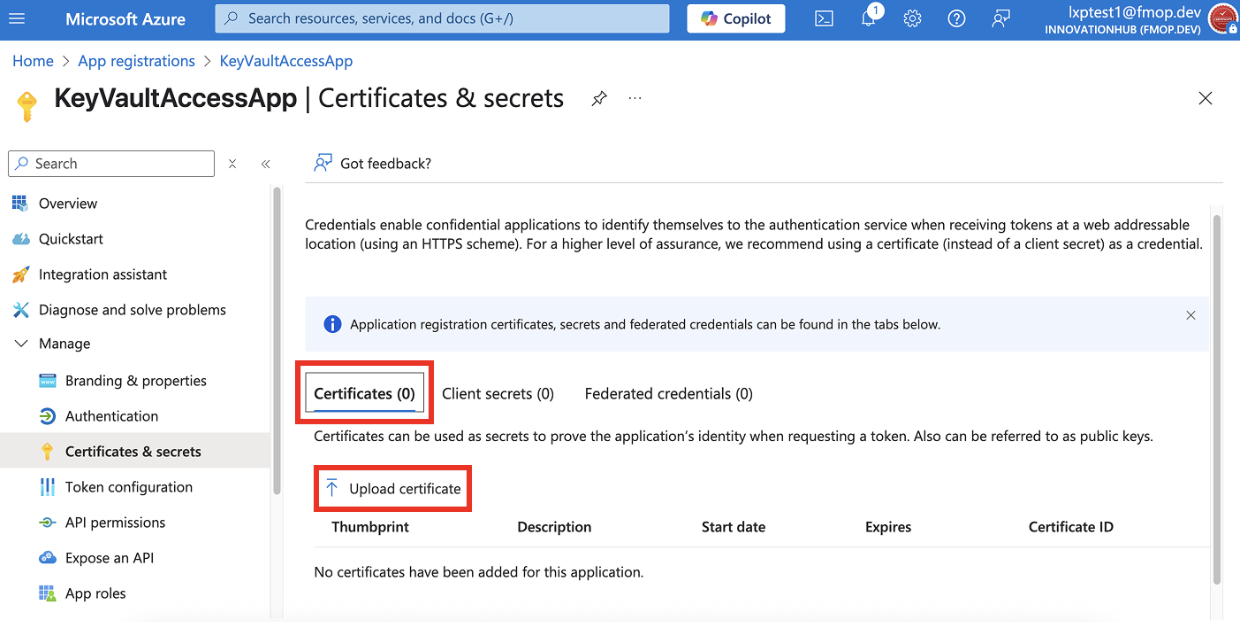Open the help question mark icon
1246x622 pixels.
click(956, 19)
